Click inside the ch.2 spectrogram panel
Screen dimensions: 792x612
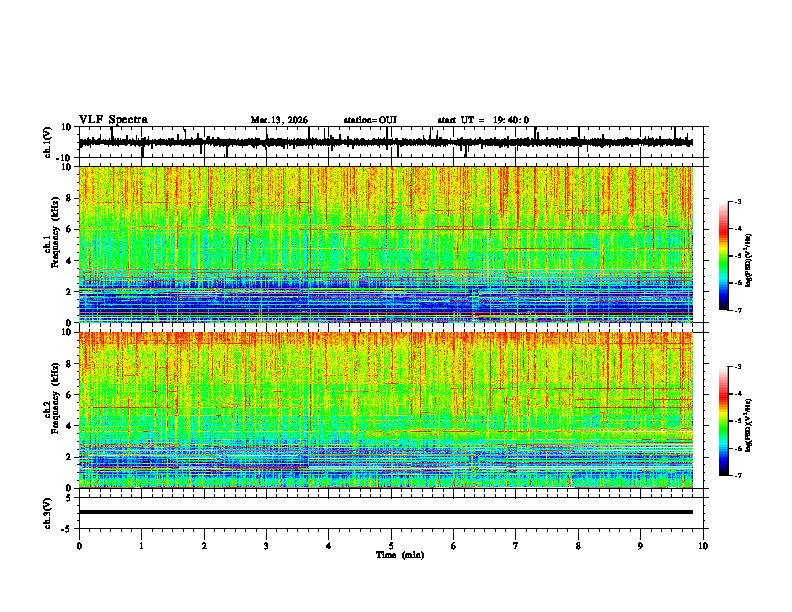[x=385, y=410]
